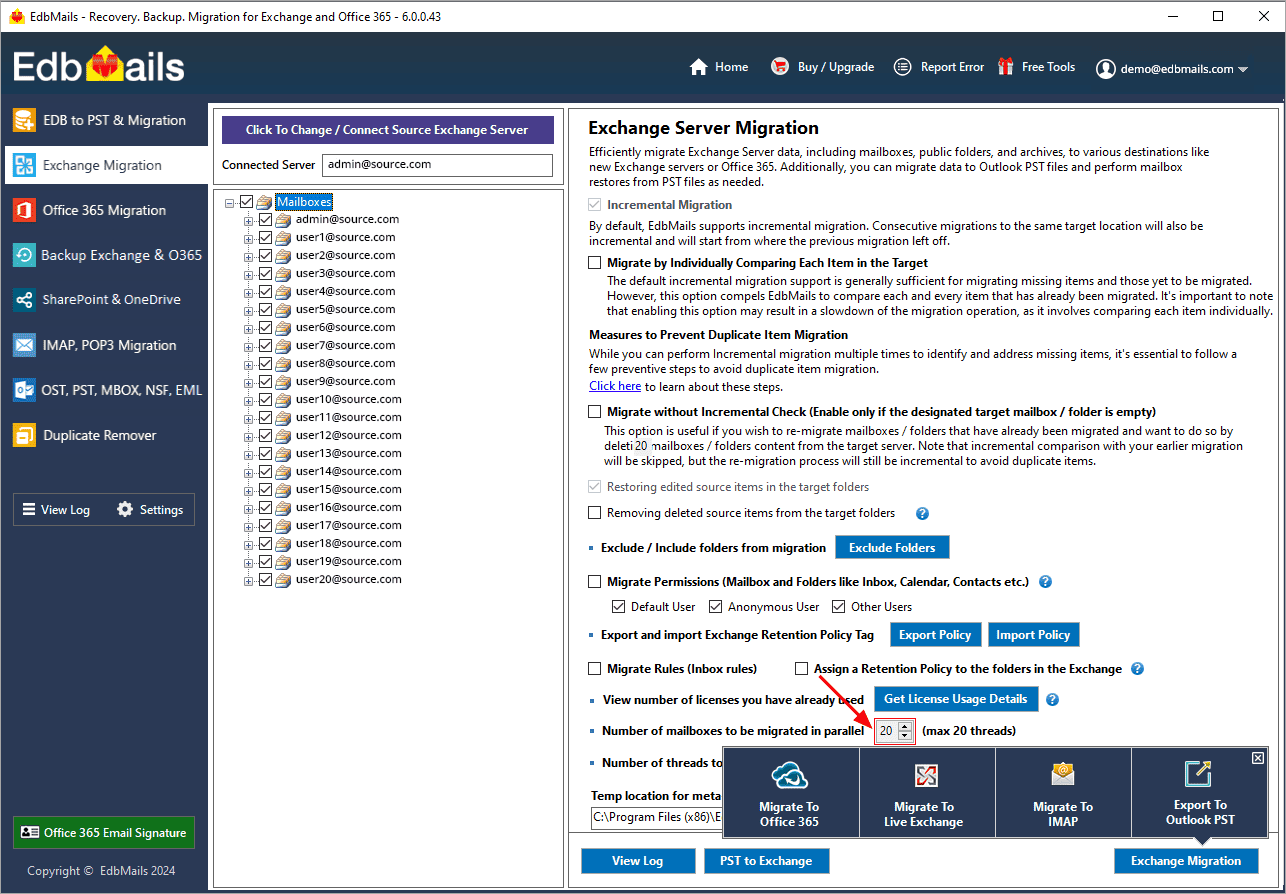Viewport: 1286px width, 894px height.
Task: Expand the user3@source.com mailbox node
Action: (x=249, y=274)
